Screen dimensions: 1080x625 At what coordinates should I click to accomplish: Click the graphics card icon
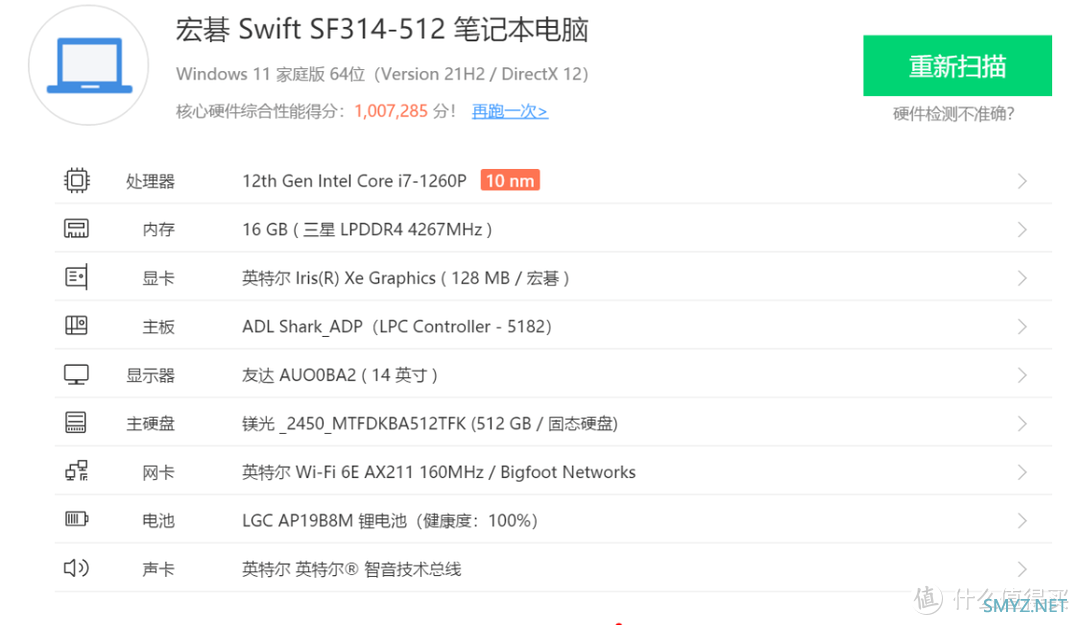(76, 278)
